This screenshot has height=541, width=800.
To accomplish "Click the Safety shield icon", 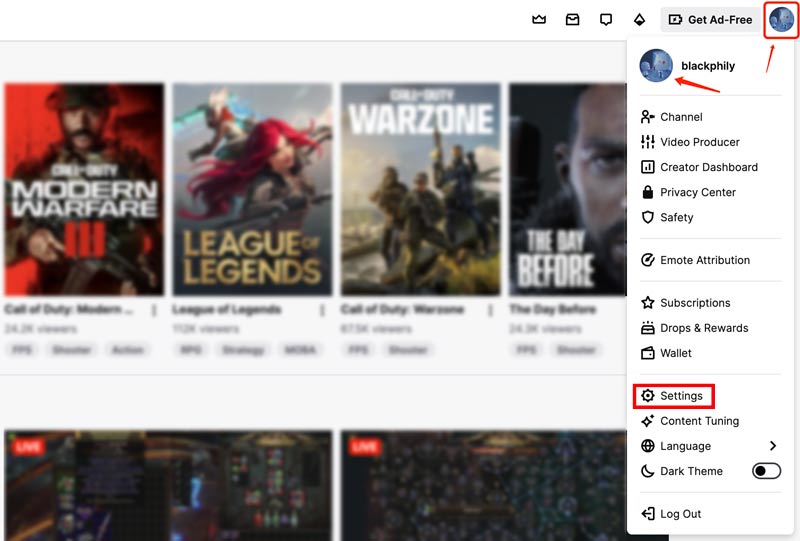I will tap(647, 217).
